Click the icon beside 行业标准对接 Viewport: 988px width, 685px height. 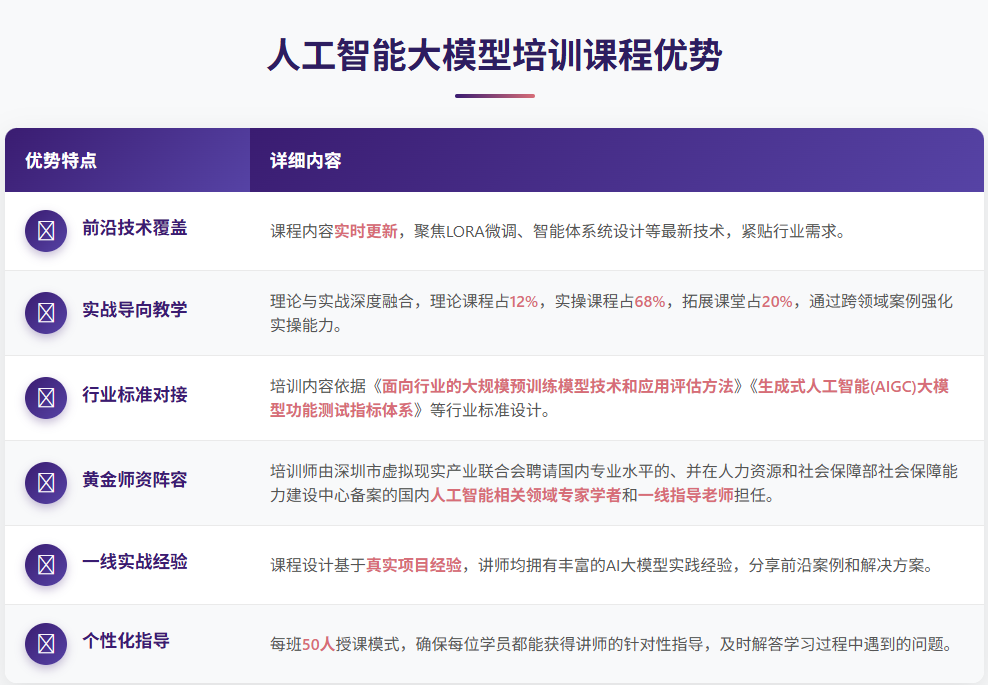(x=46, y=397)
